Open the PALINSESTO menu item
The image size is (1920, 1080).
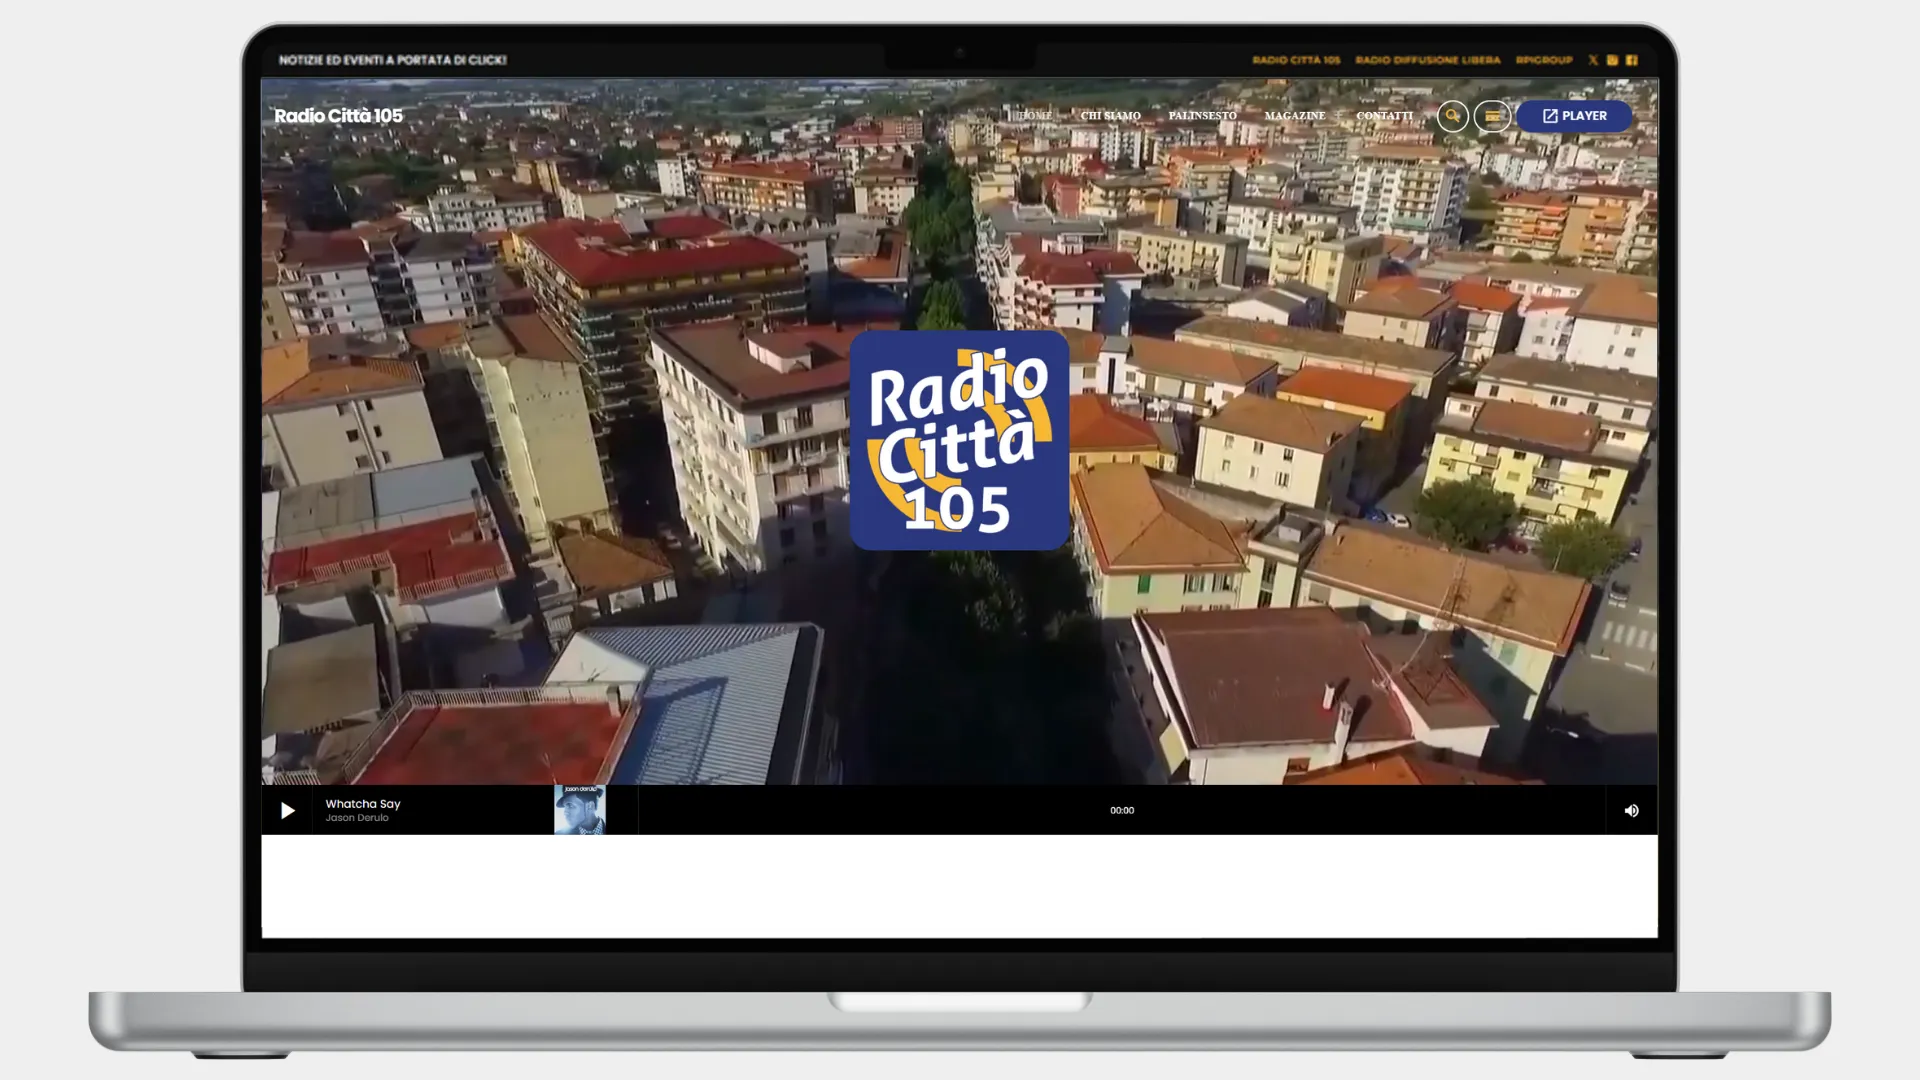click(1202, 116)
